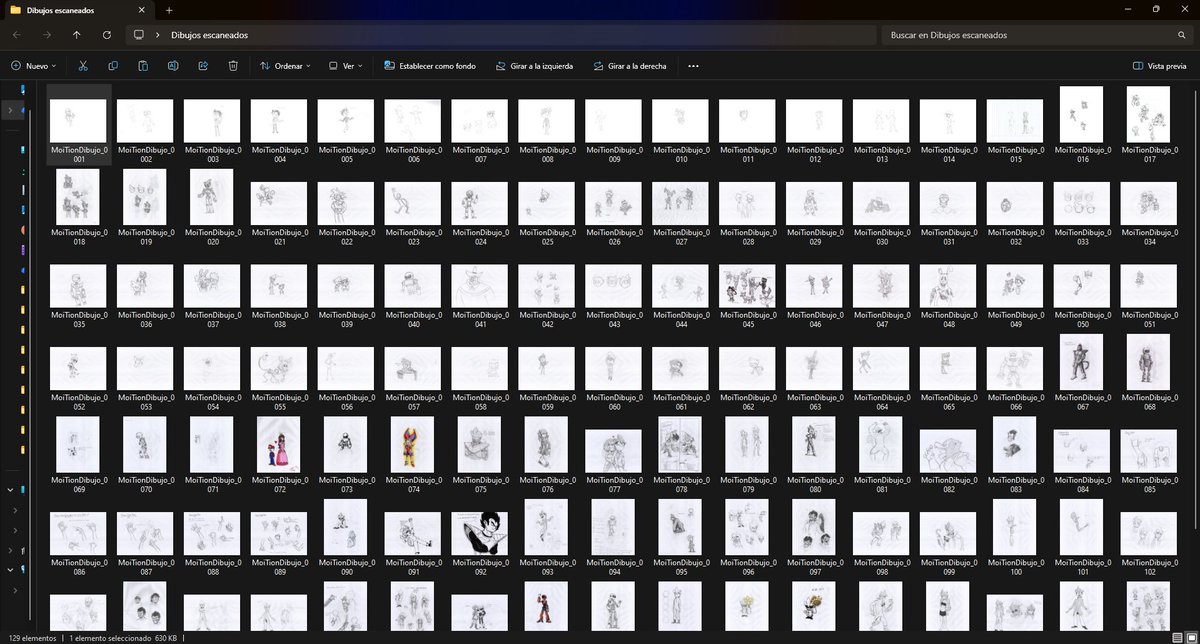Select thumbnail MoiTionDibujo_0041
1200x644 pixels.
pos(480,287)
